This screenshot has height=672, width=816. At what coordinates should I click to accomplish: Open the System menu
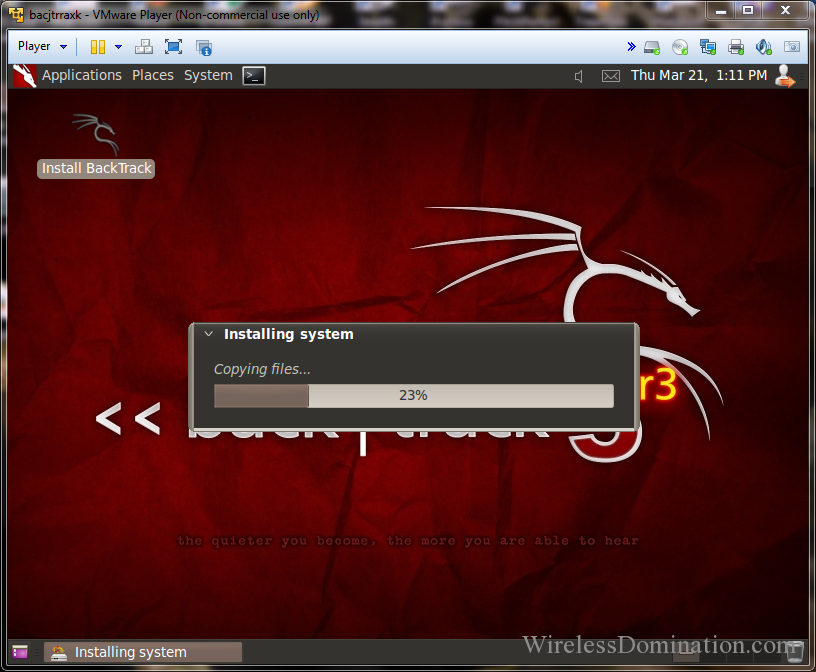(x=208, y=75)
